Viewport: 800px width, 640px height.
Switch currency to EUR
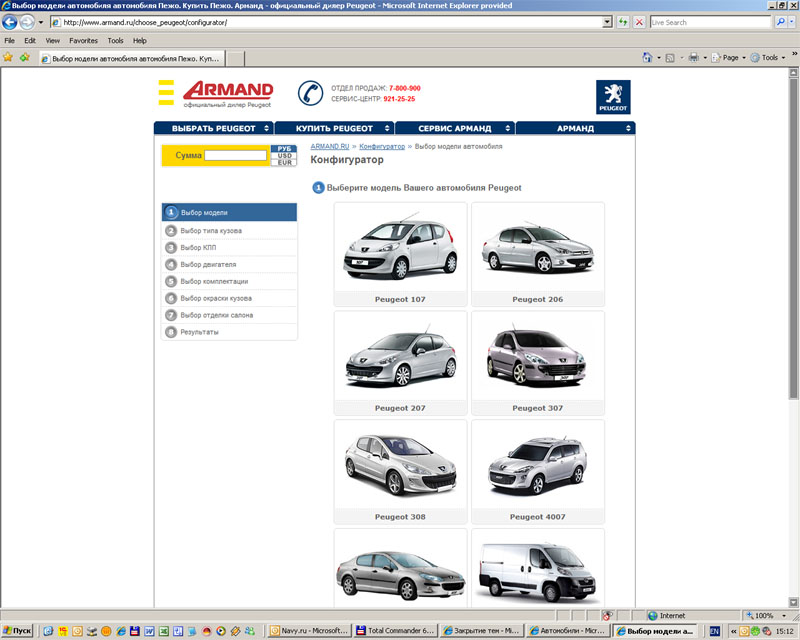[284, 162]
